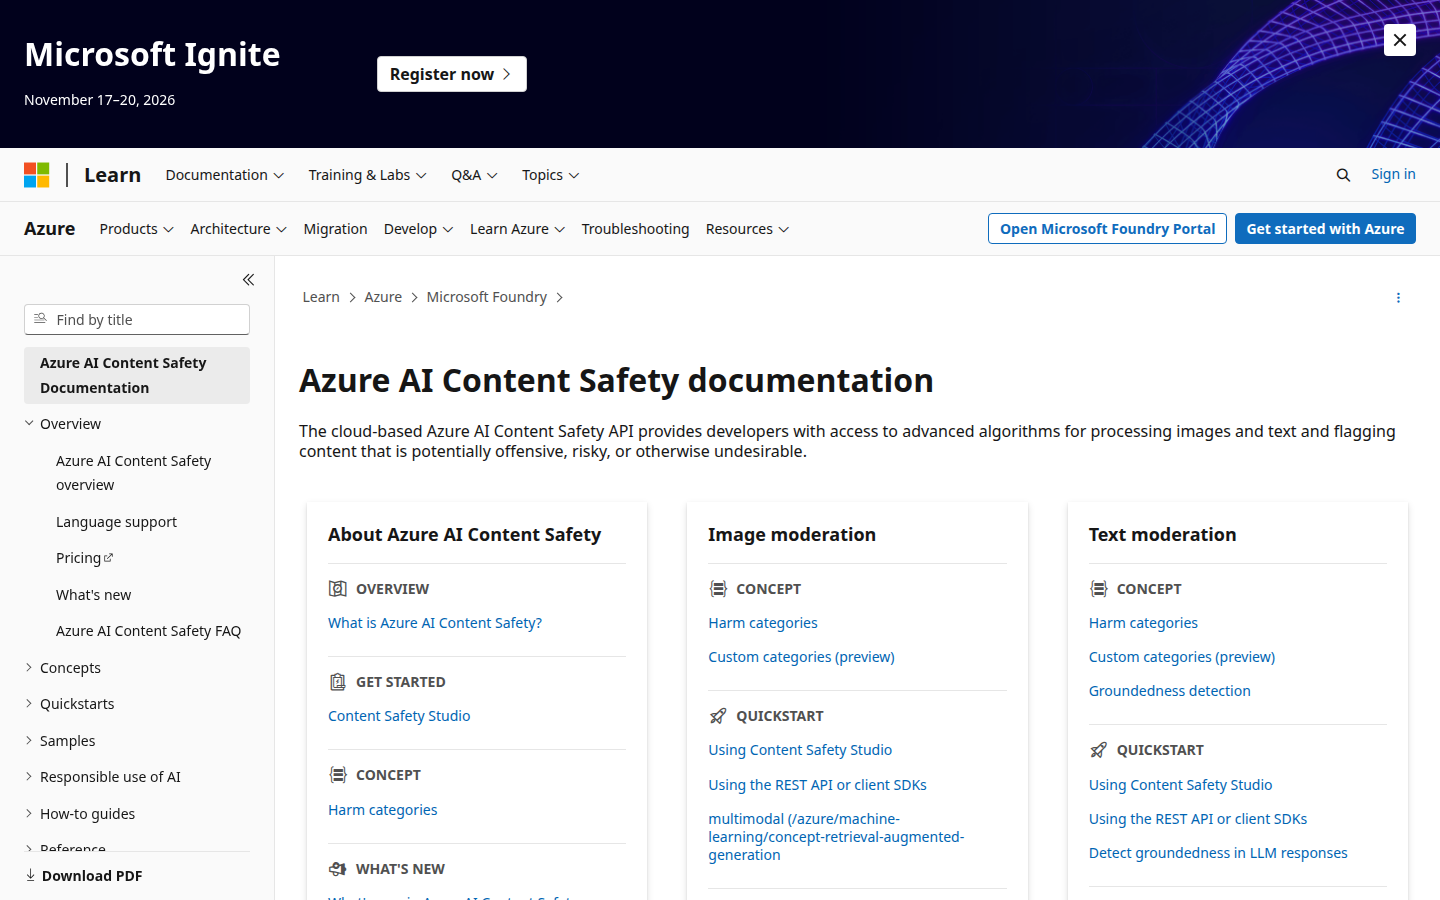The width and height of the screenshot is (1440, 900).
Task: Click the Download PDF arrow icon
Action: tap(31, 875)
